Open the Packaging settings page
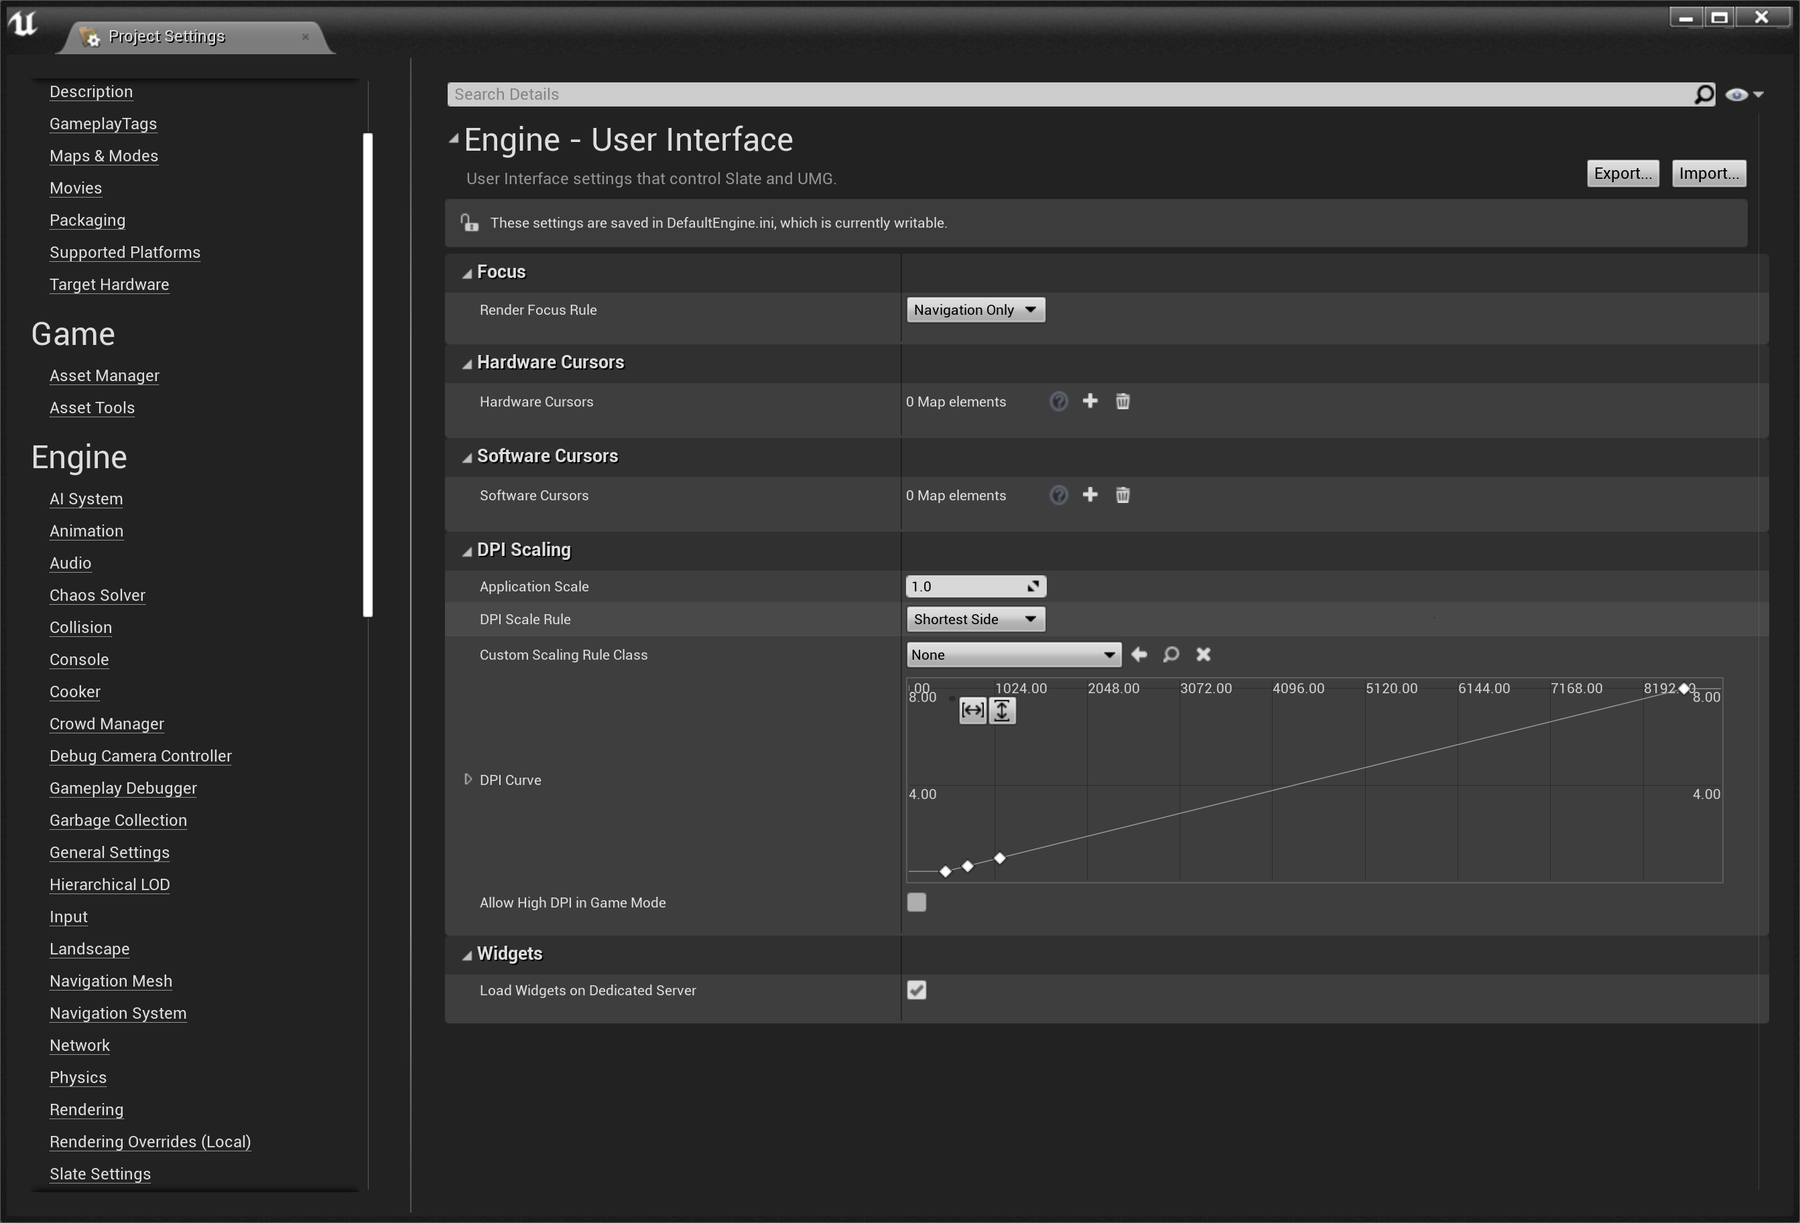The width and height of the screenshot is (1800, 1223). tap(88, 220)
